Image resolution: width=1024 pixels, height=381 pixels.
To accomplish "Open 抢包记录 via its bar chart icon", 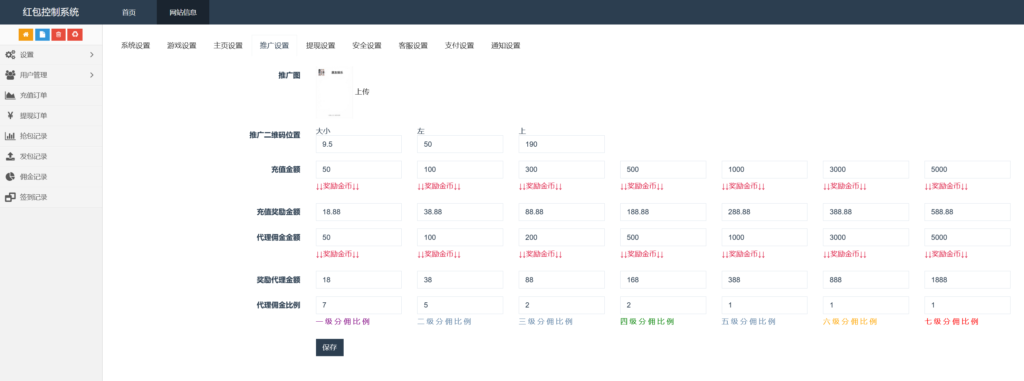I will 10,136.
